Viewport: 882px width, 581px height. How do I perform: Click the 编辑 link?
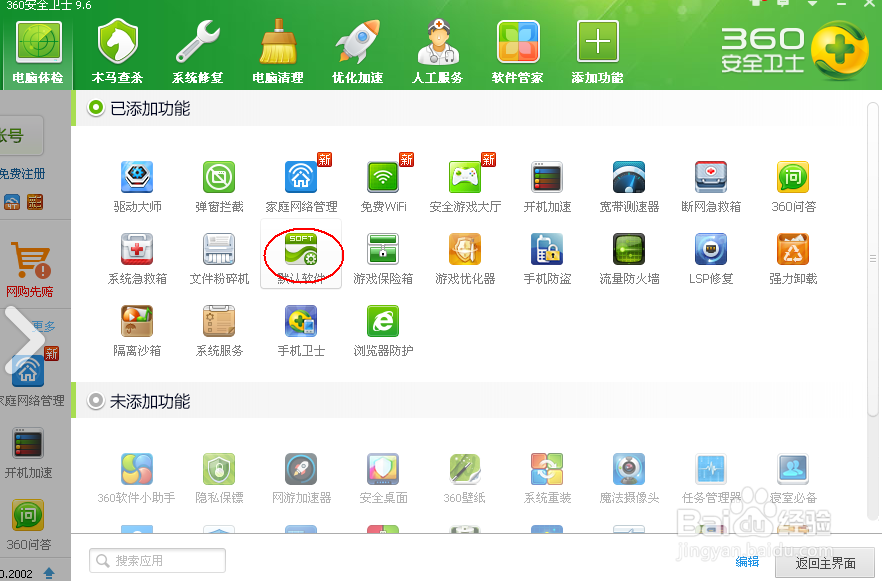tap(747, 561)
